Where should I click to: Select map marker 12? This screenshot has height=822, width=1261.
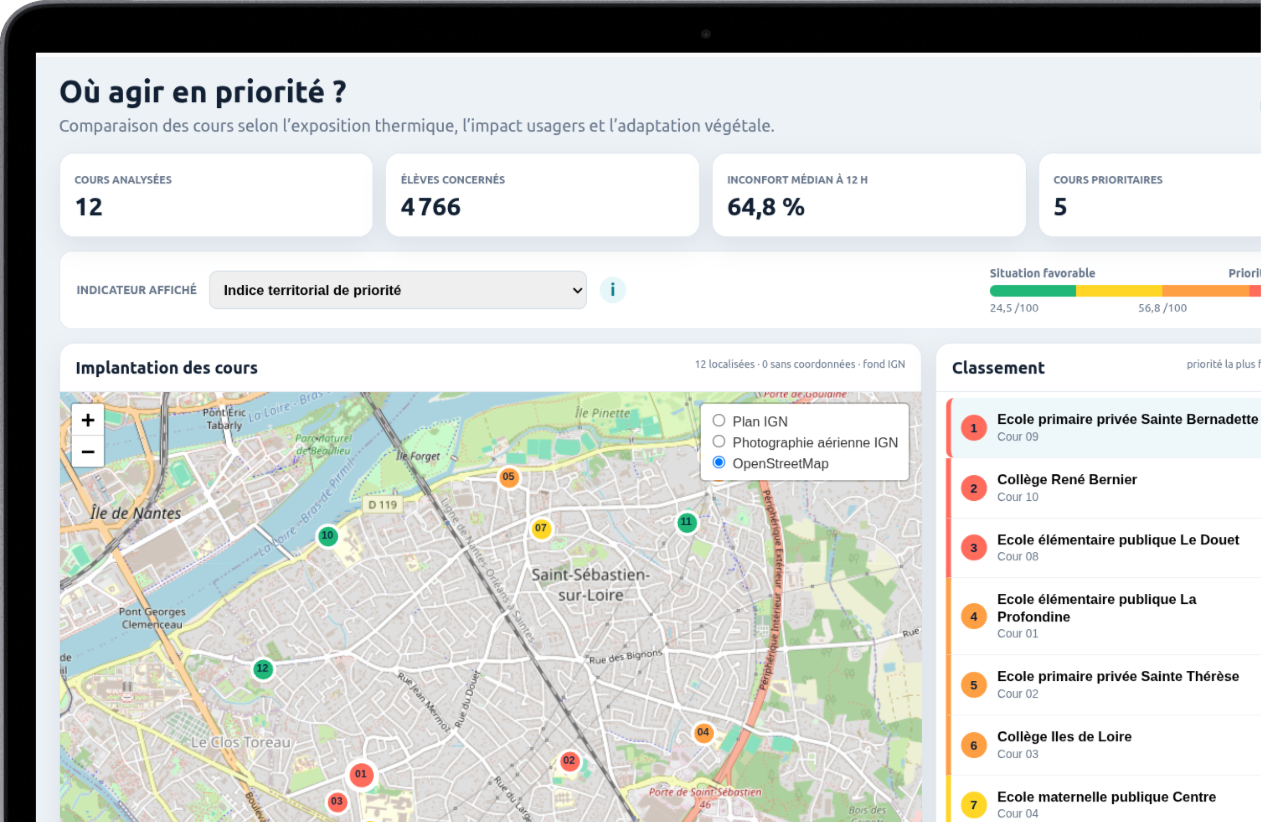click(262, 669)
